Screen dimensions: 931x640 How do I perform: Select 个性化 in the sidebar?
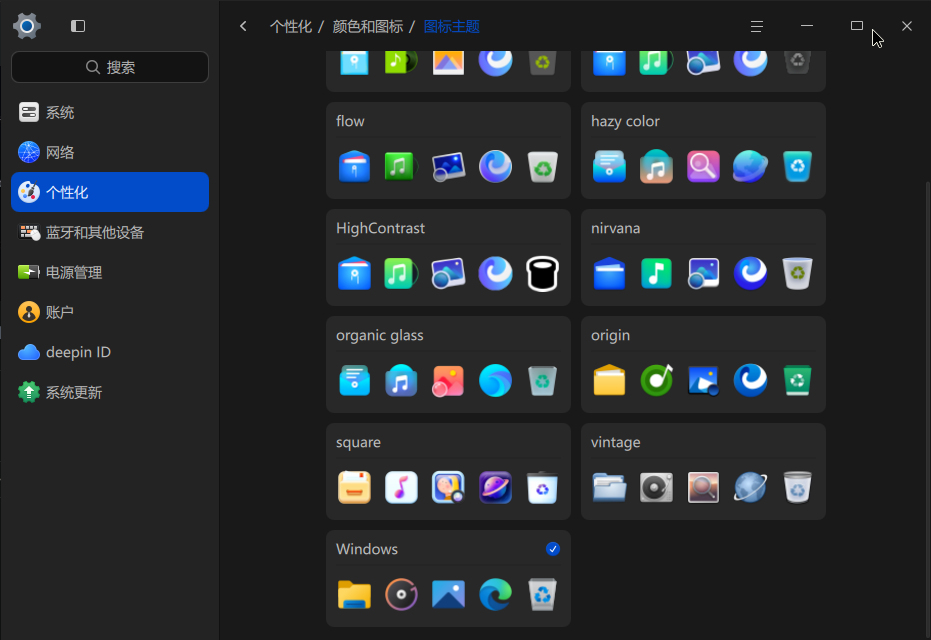pyautogui.click(x=110, y=192)
